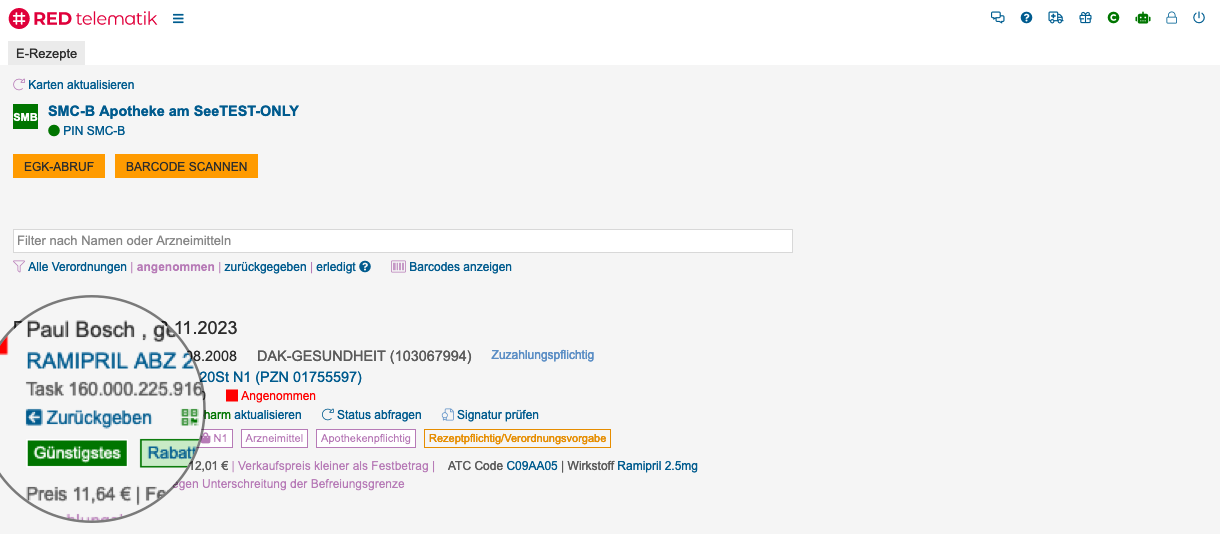
Task: Click the ambulance delivery icon
Action: pos(1055,18)
